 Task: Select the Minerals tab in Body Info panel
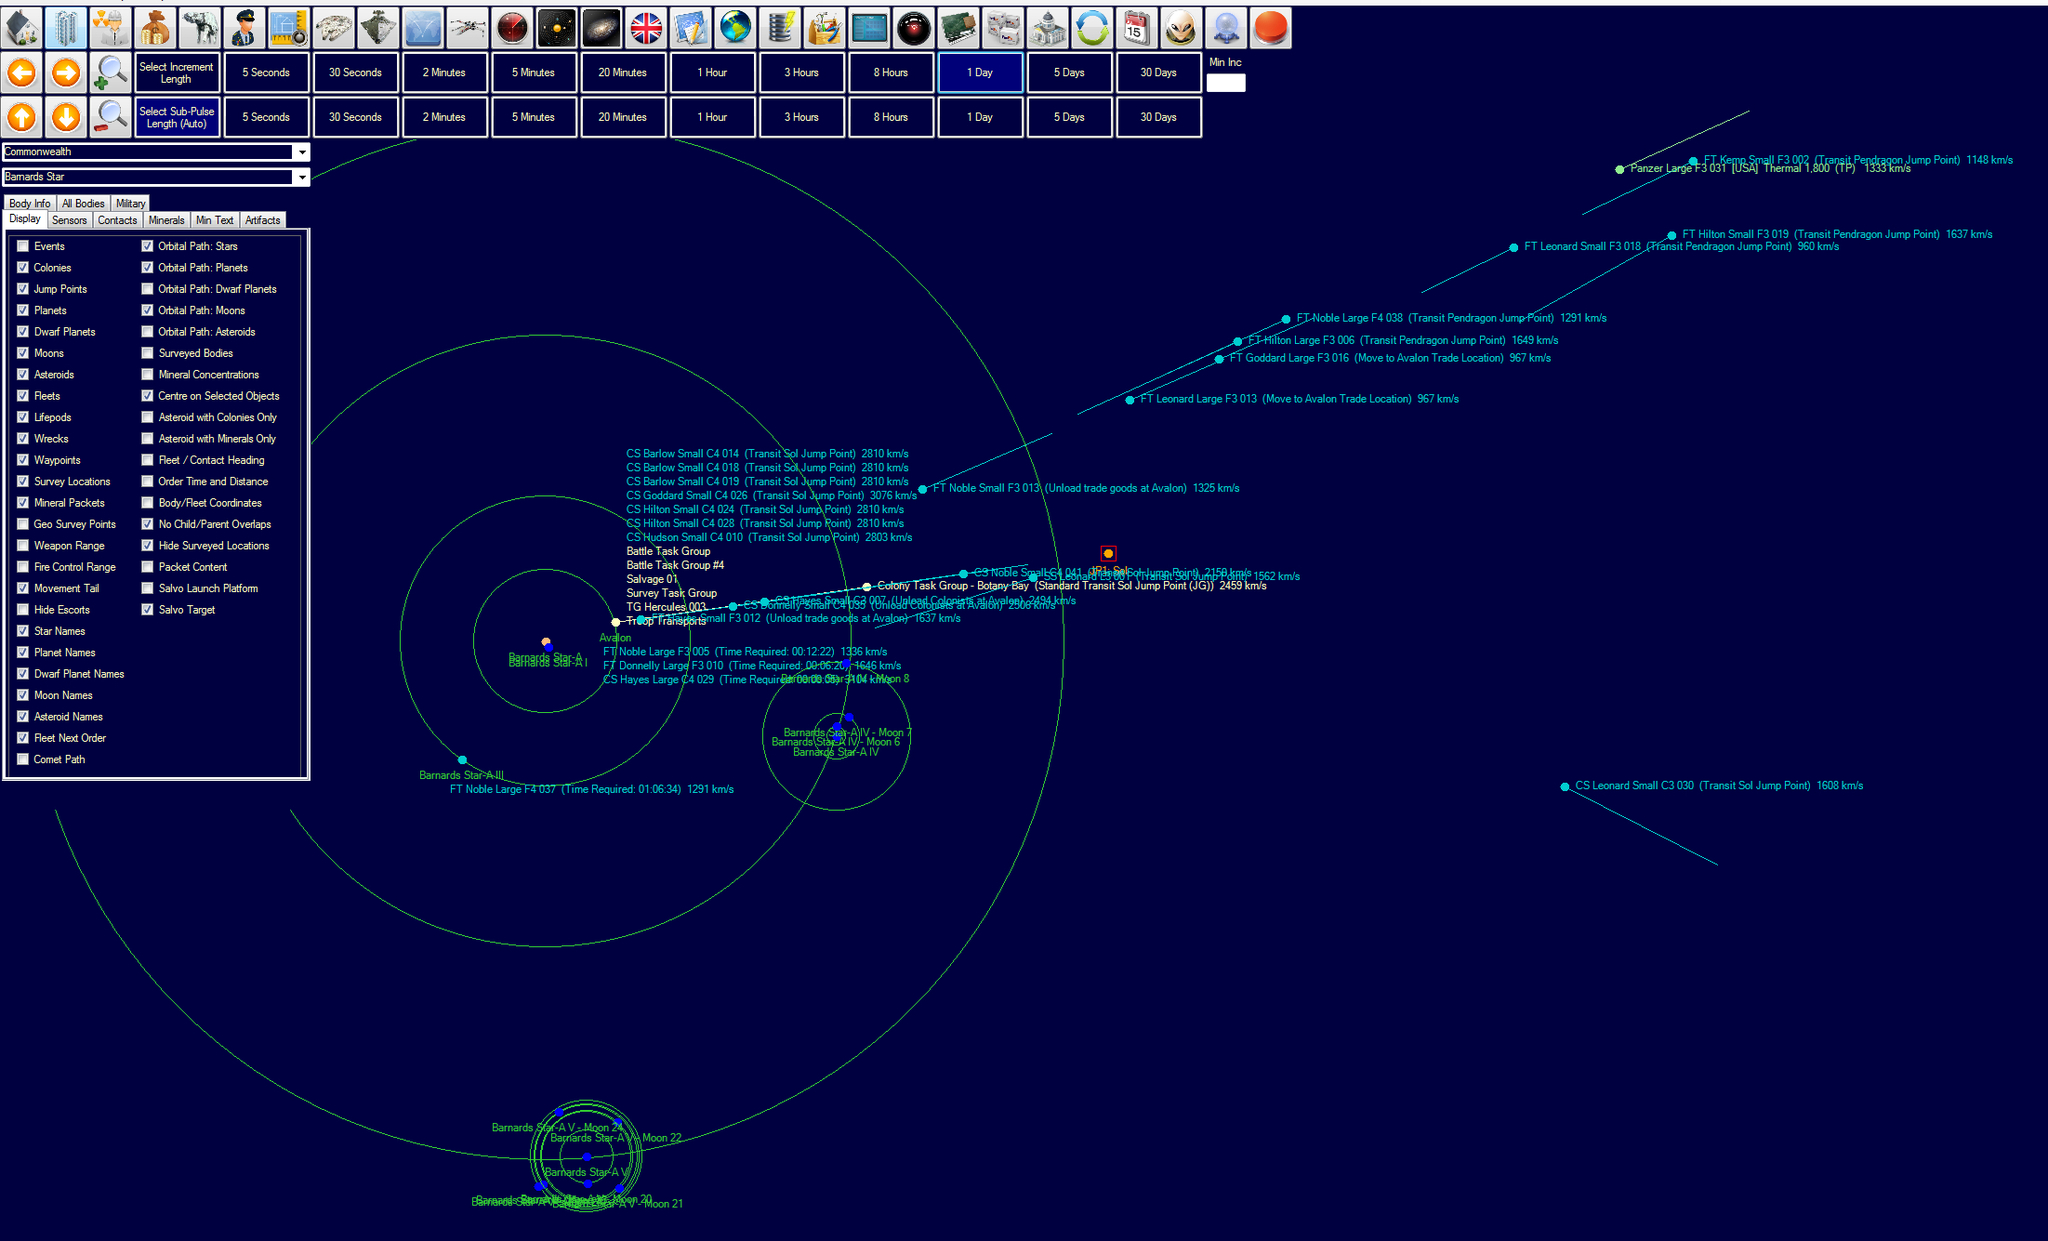pyautogui.click(x=164, y=220)
